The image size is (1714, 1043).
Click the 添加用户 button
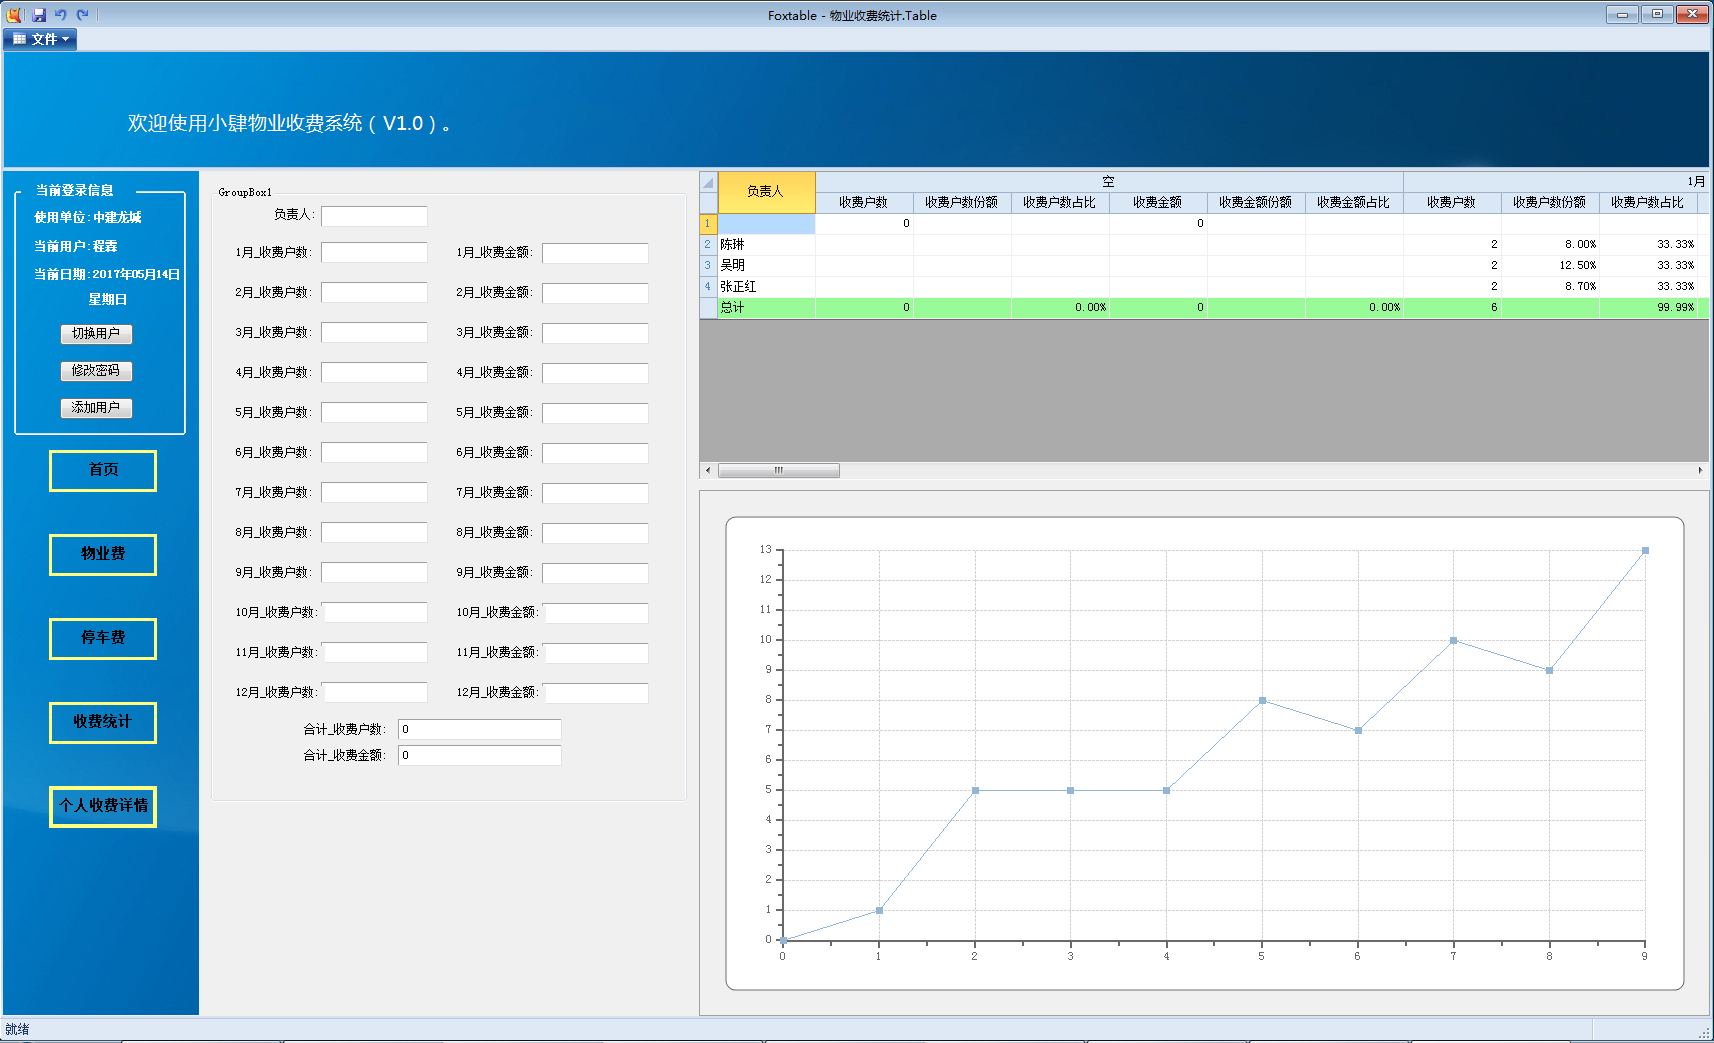tap(96, 408)
